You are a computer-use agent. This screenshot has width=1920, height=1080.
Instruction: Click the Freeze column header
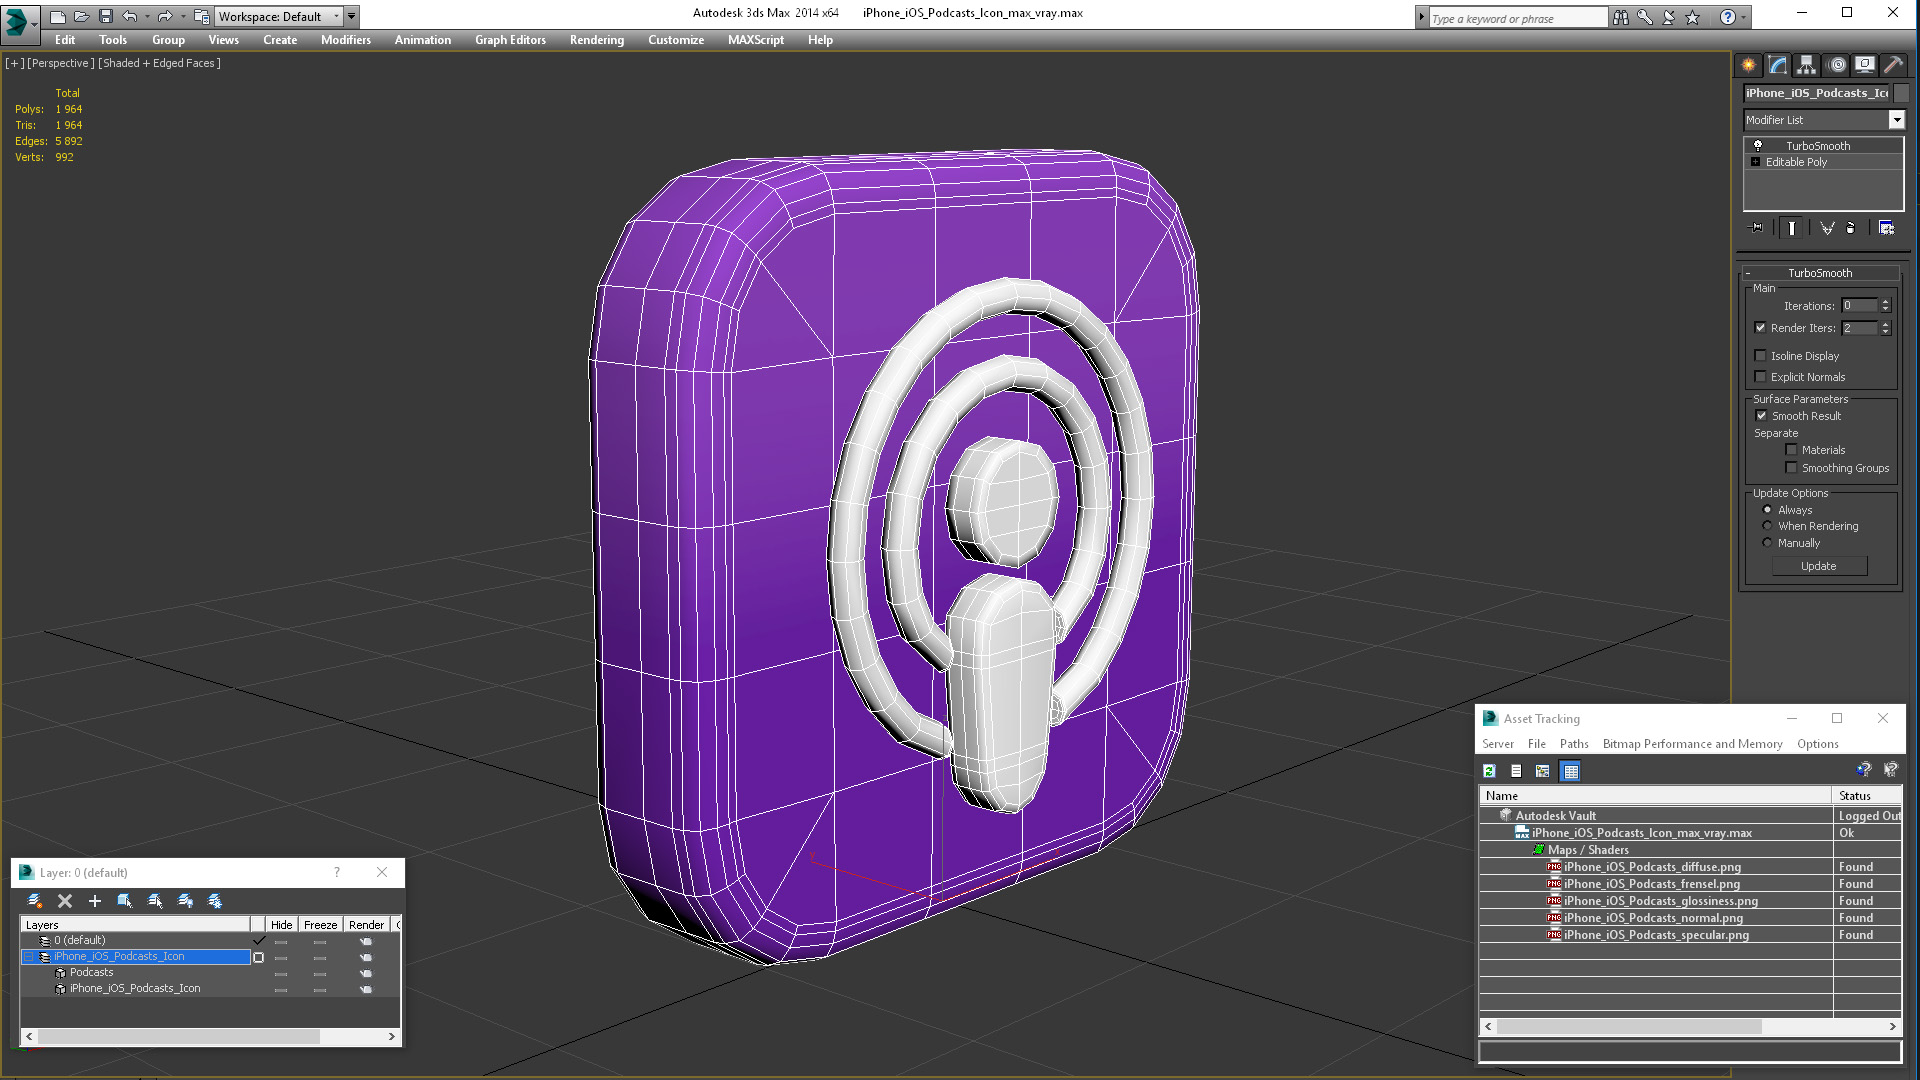tap(320, 925)
